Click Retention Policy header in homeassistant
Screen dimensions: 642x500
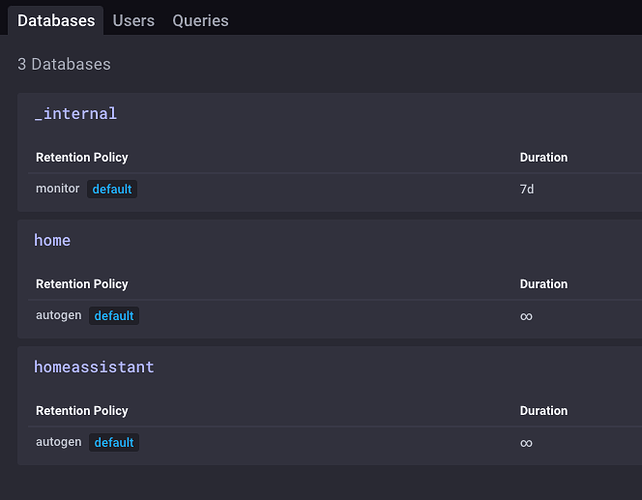pyautogui.click(x=82, y=411)
